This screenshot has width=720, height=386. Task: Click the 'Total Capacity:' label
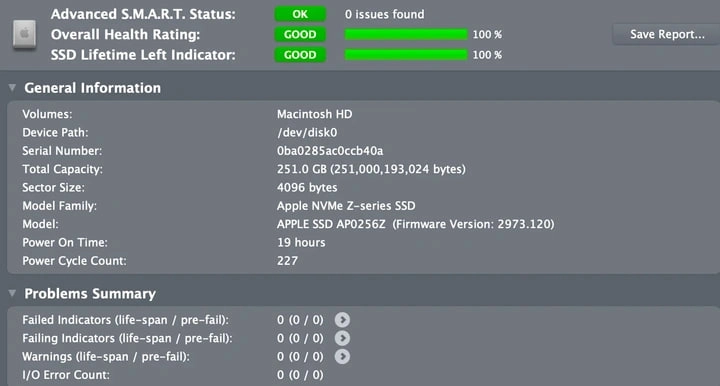(x=62, y=169)
